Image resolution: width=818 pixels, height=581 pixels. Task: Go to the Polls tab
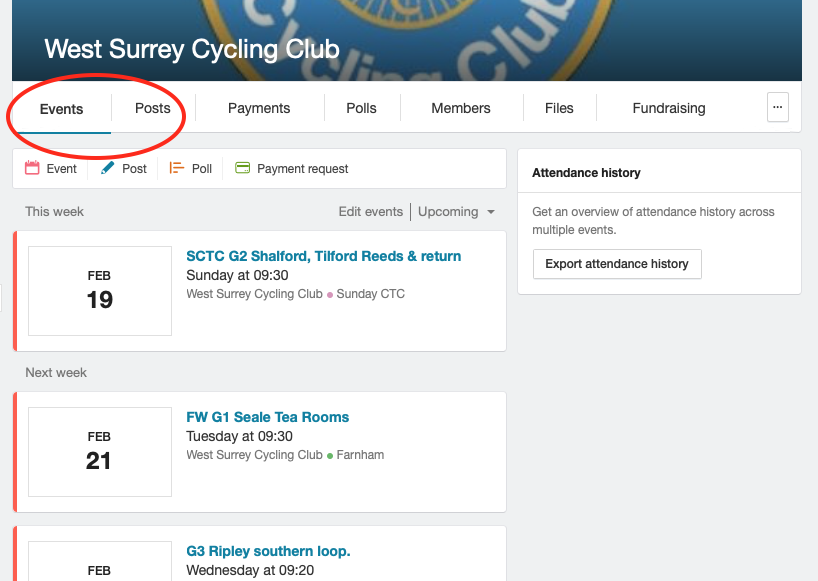pos(362,108)
